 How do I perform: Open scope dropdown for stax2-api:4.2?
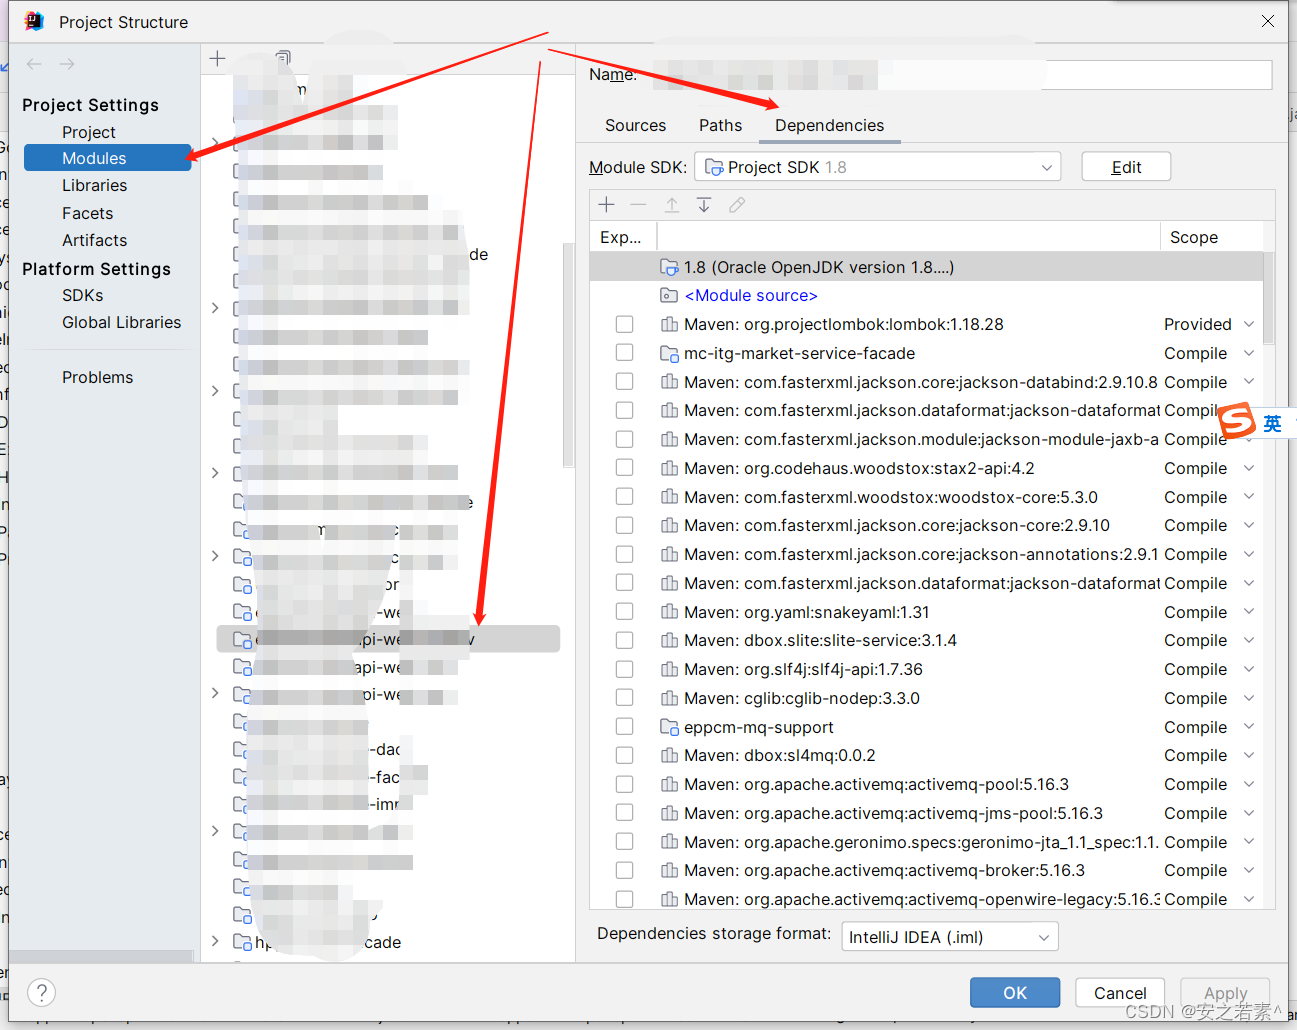(x=1249, y=468)
